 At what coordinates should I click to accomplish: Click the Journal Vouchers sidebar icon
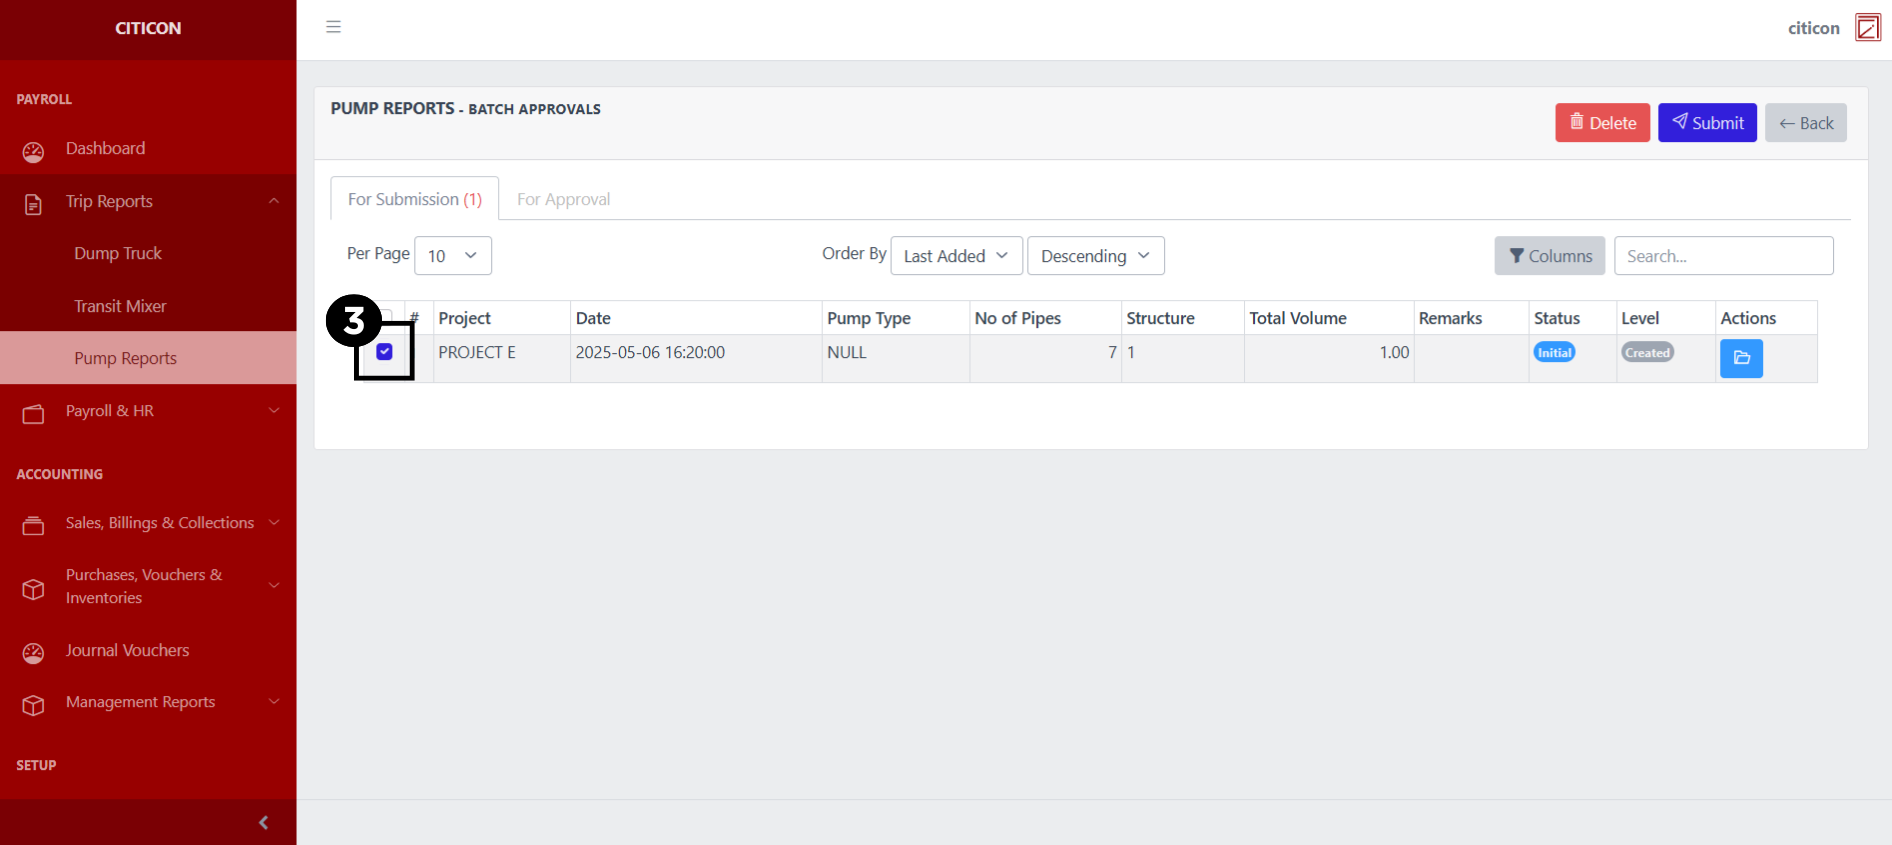pos(33,653)
